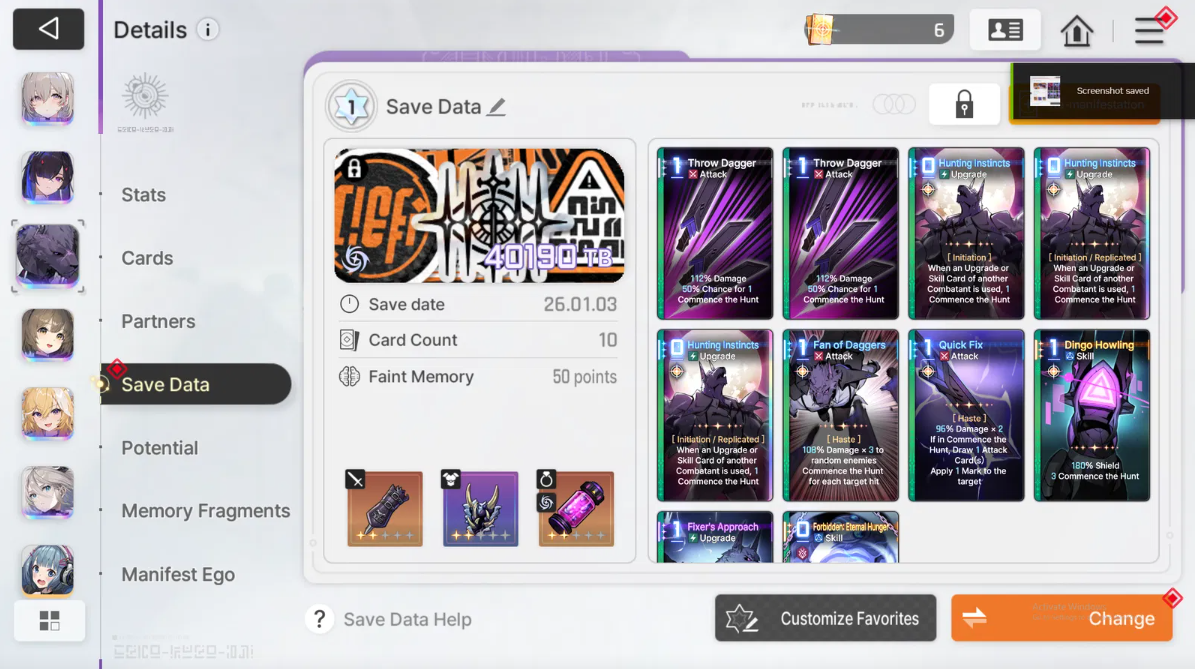Open Save Data Help question mark
Image resolution: width=1195 pixels, height=669 pixels.
click(x=320, y=619)
